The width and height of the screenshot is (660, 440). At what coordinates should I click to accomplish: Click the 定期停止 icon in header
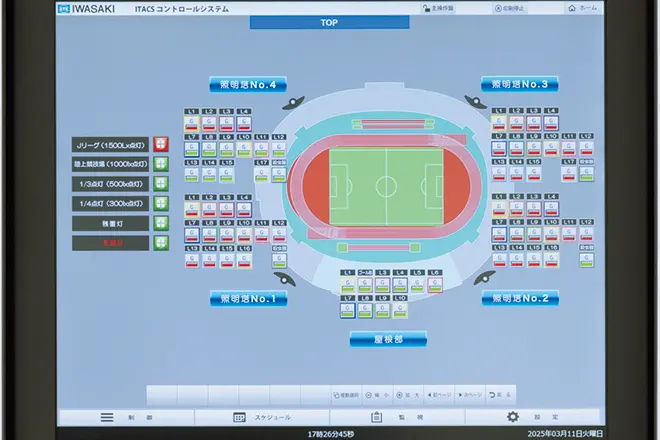(x=497, y=8)
